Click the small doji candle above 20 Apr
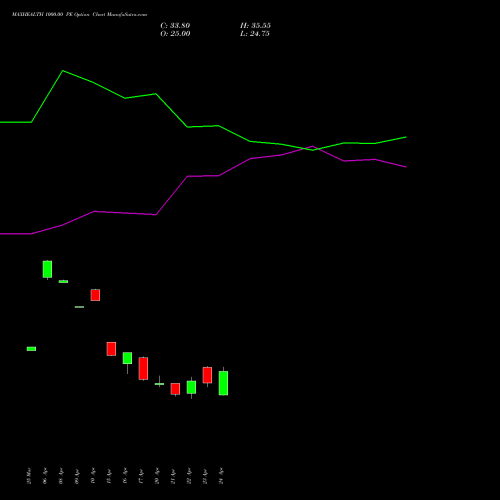 coord(159,384)
